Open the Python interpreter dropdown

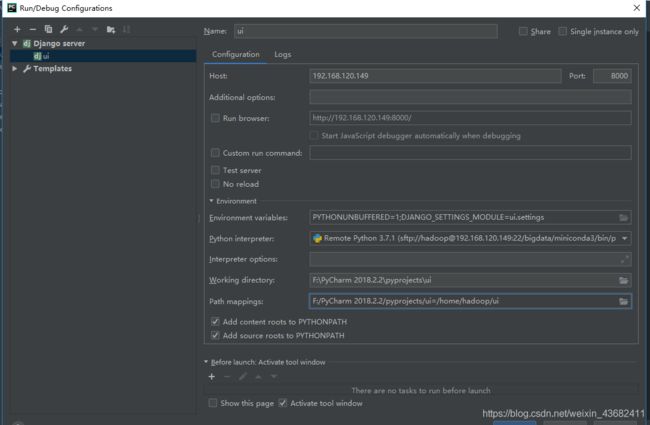tap(624, 238)
